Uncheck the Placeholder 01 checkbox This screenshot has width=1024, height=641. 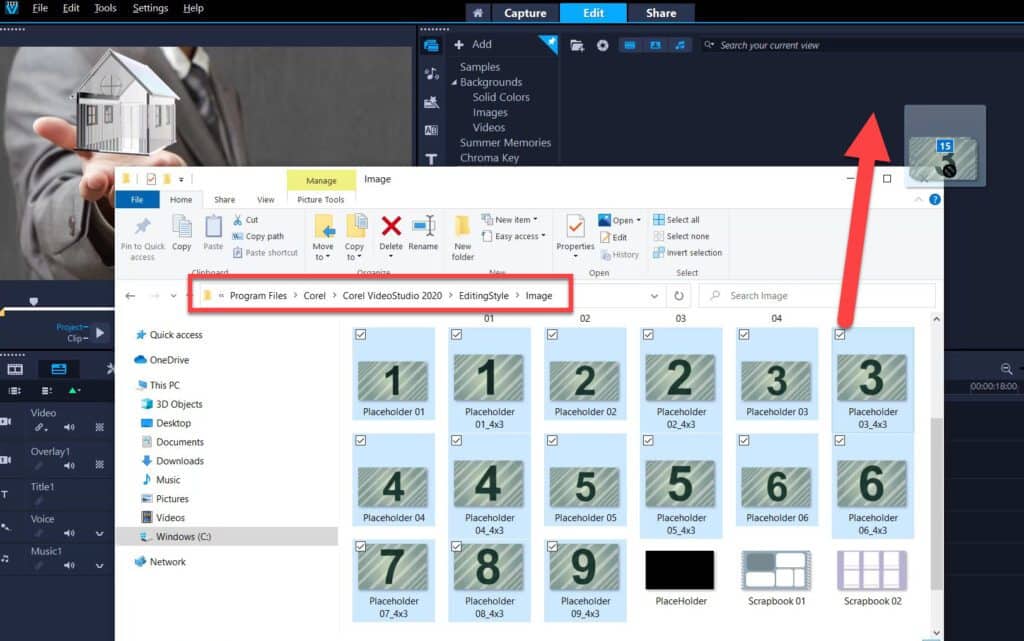point(359,335)
